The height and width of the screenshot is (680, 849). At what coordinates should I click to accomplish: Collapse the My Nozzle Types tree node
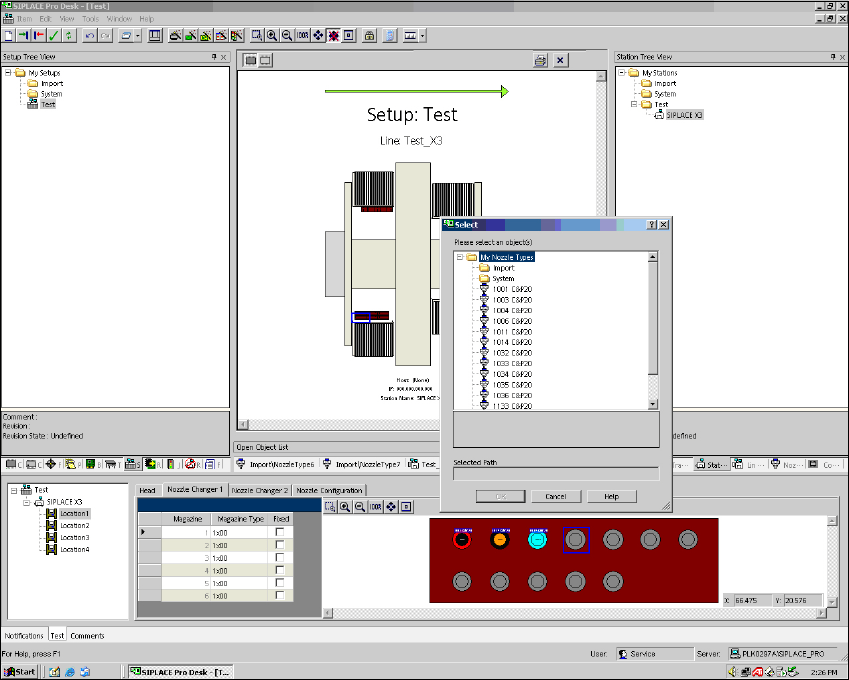tap(460, 257)
